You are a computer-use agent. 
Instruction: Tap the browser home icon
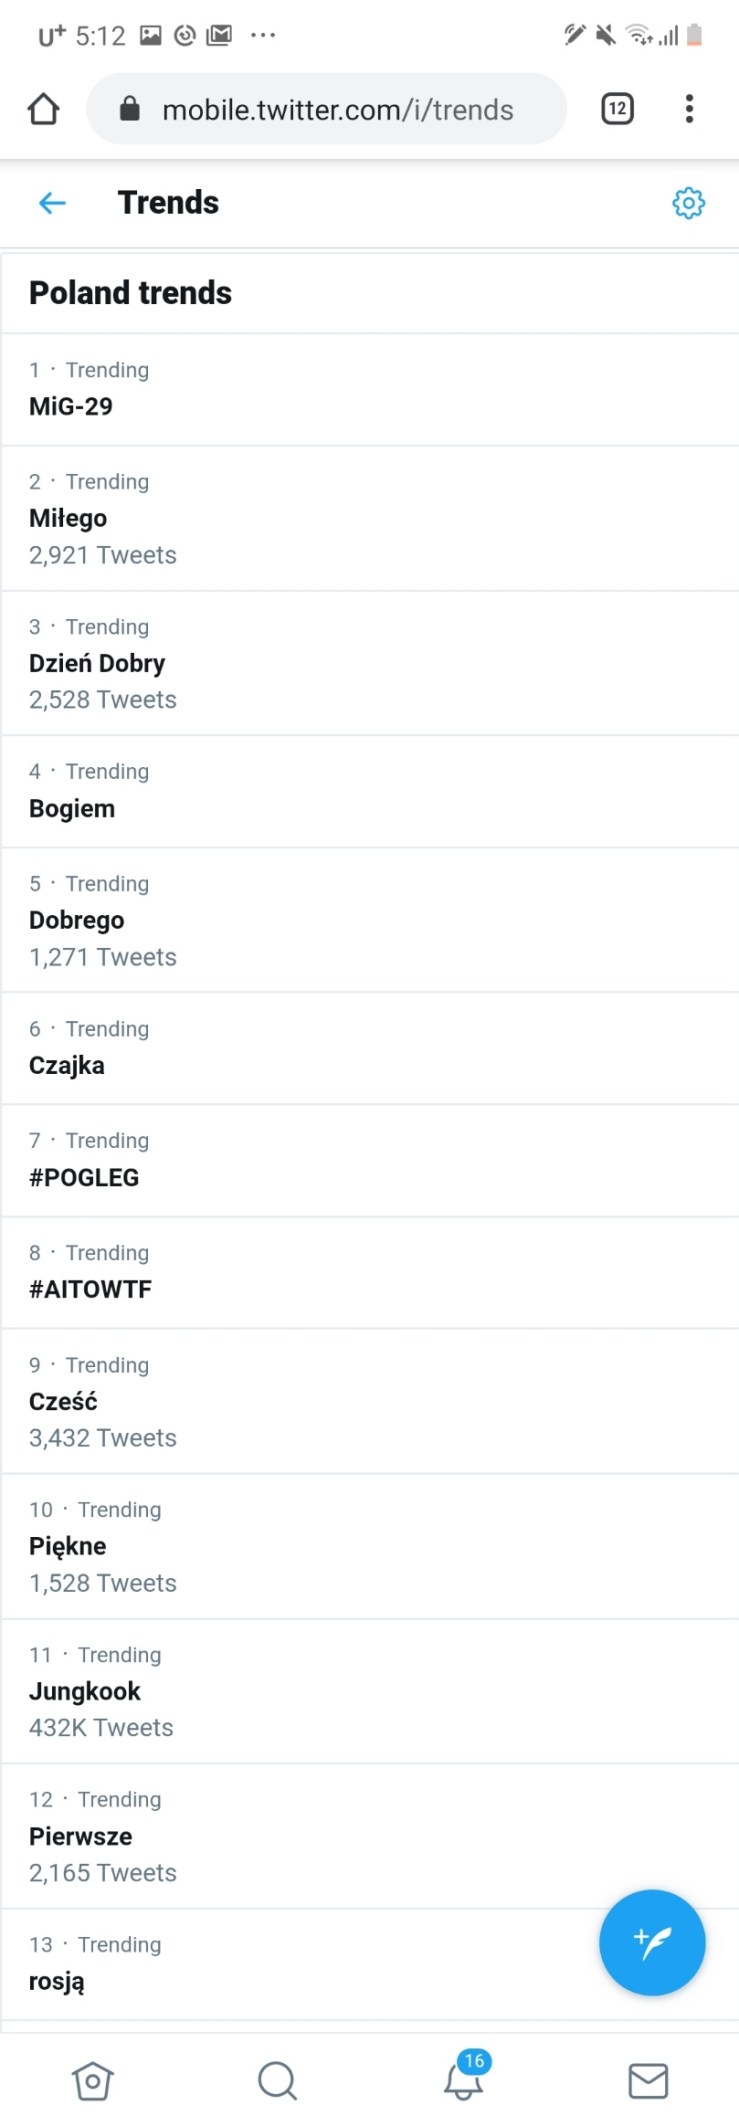[x=44, y=109]
